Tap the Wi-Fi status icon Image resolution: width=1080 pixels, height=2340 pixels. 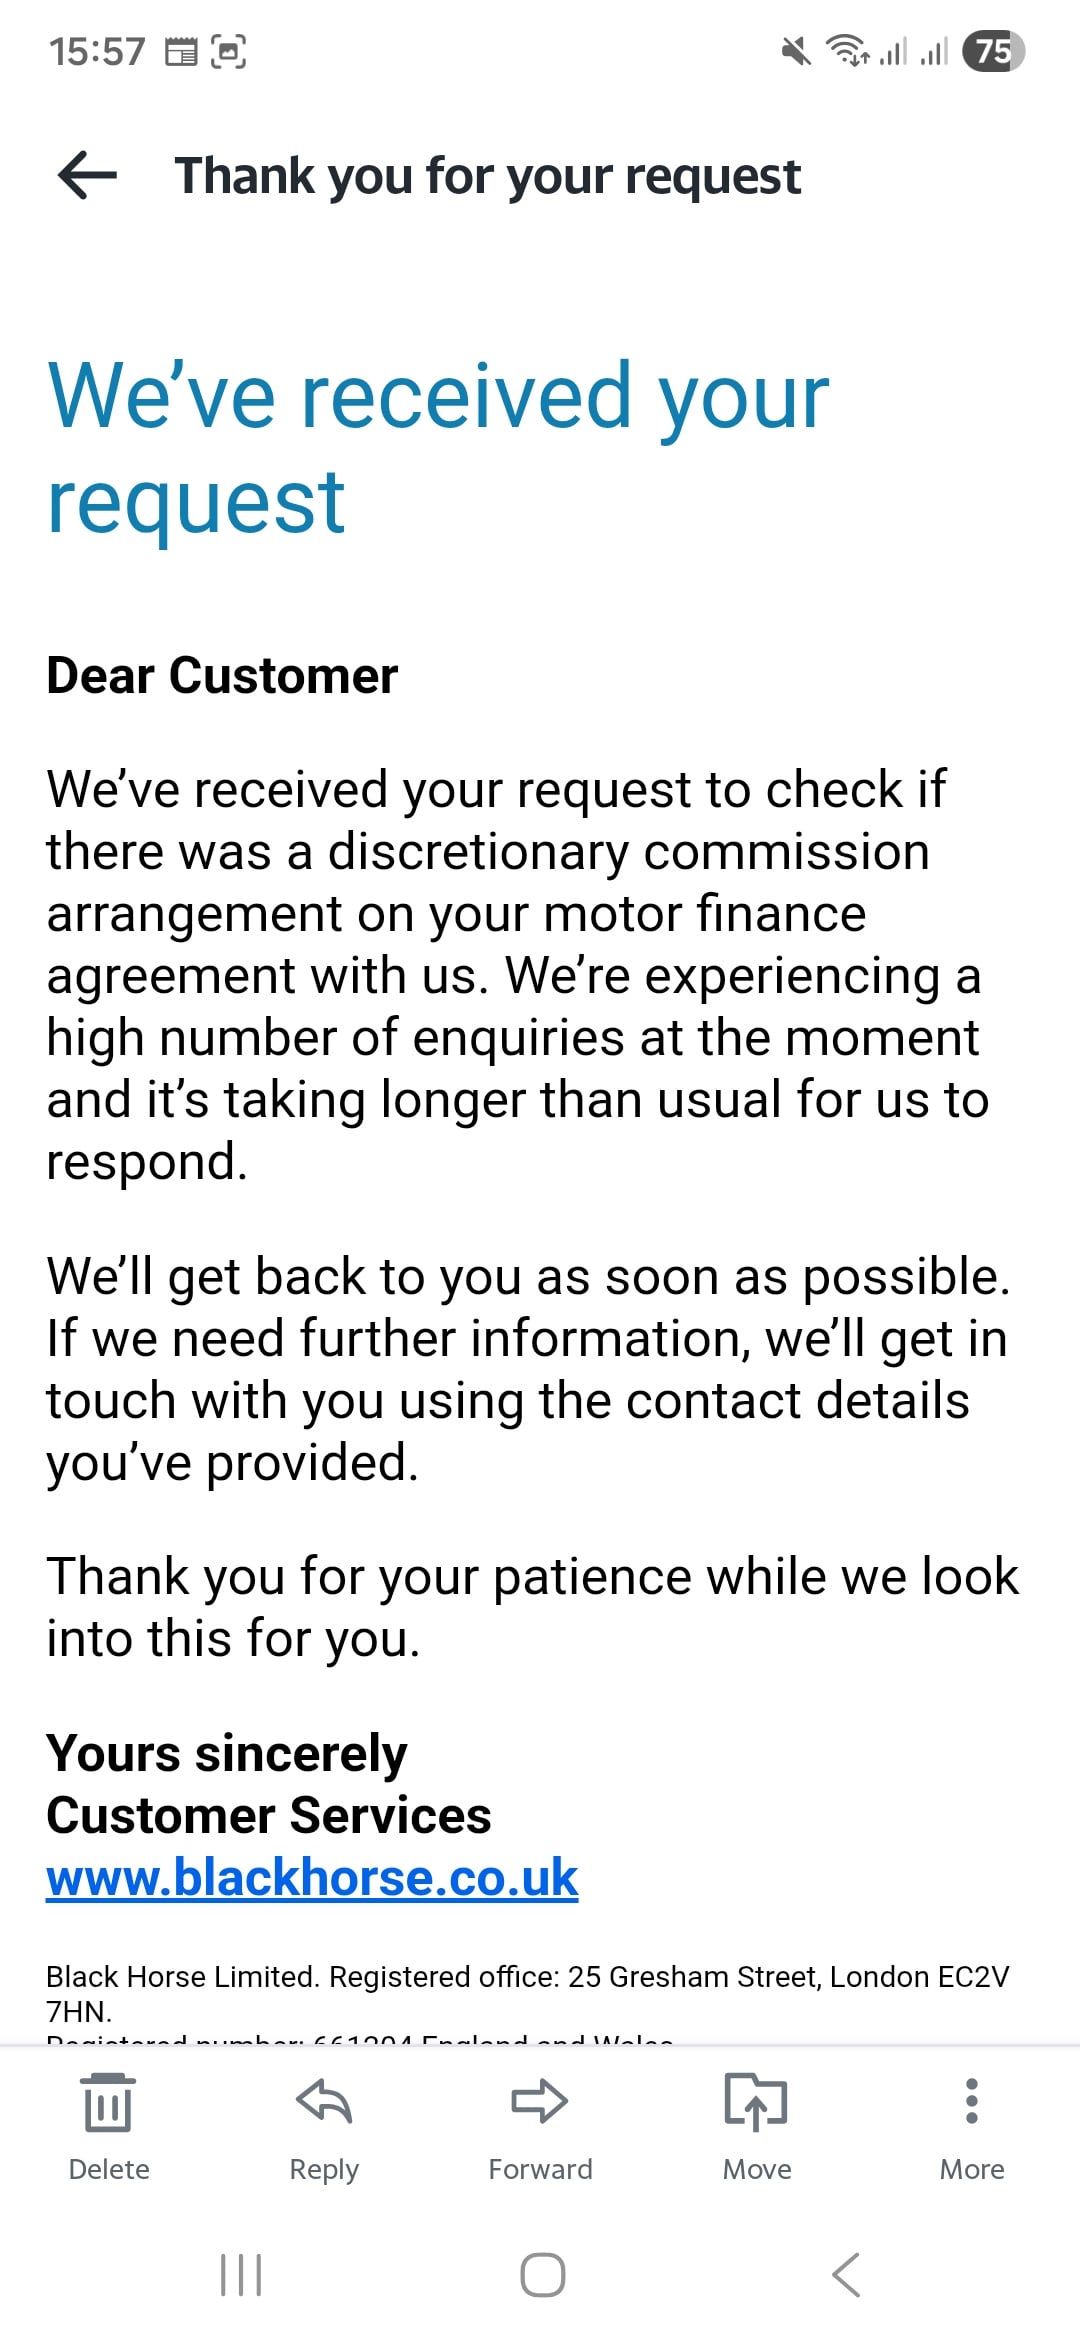pos(846,50)
